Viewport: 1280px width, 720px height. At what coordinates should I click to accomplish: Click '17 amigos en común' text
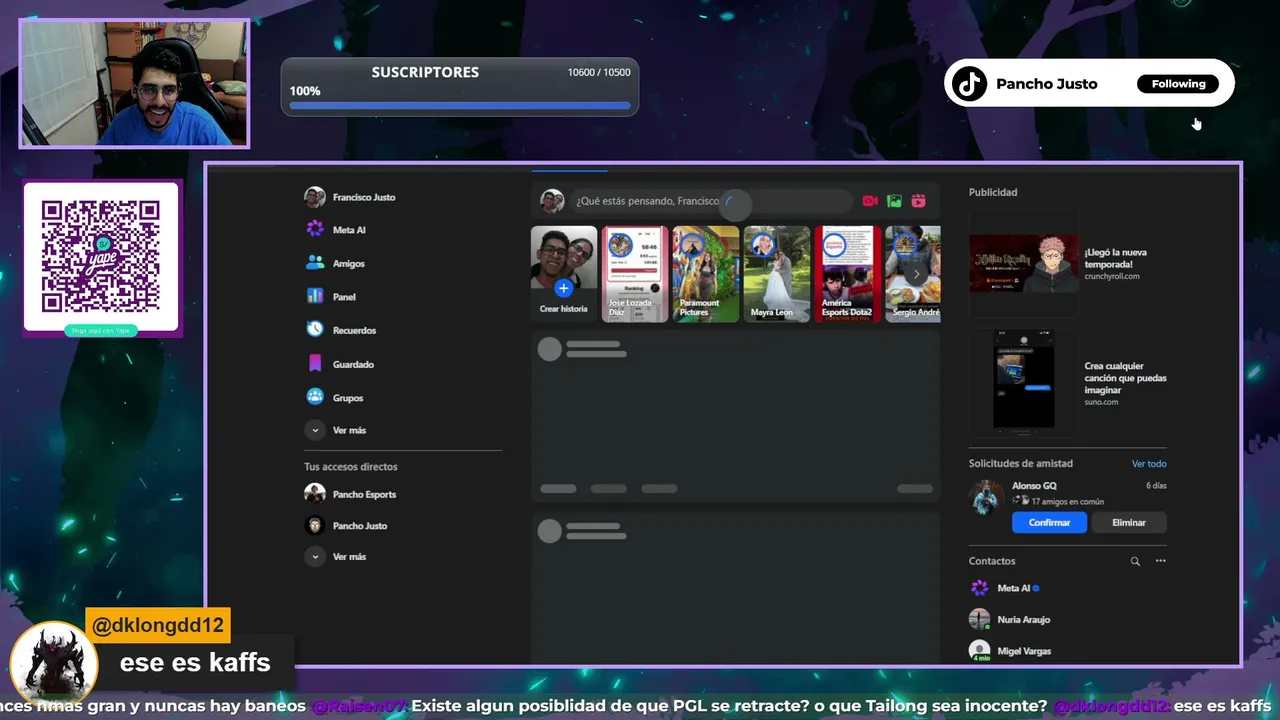(1065, 501)
